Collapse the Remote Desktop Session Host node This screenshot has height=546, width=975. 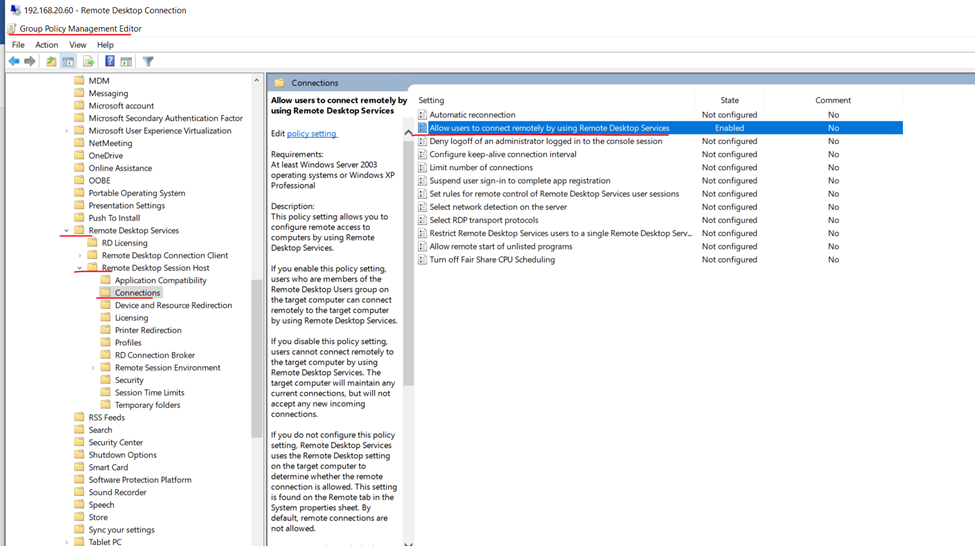coord(80,268)
